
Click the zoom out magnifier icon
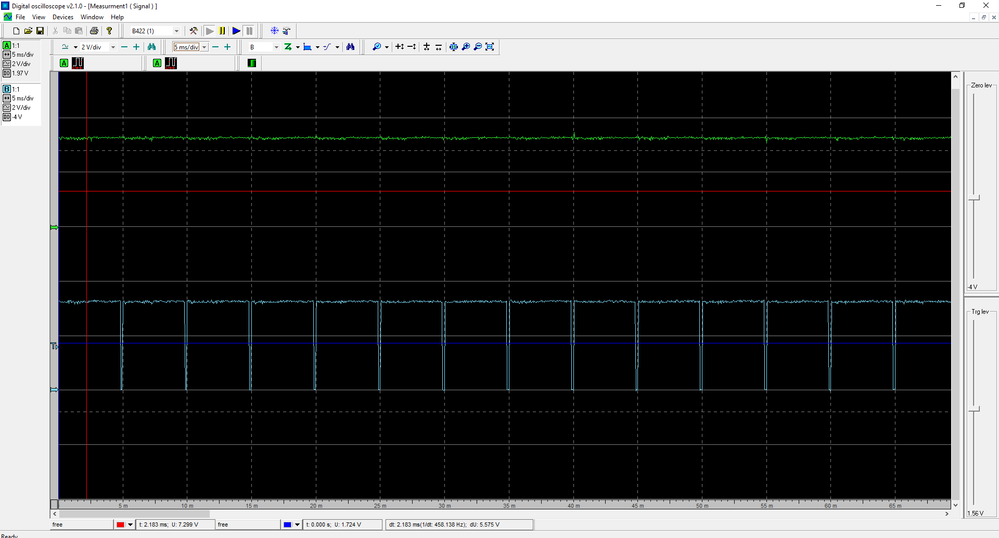(x=478, y=47)
